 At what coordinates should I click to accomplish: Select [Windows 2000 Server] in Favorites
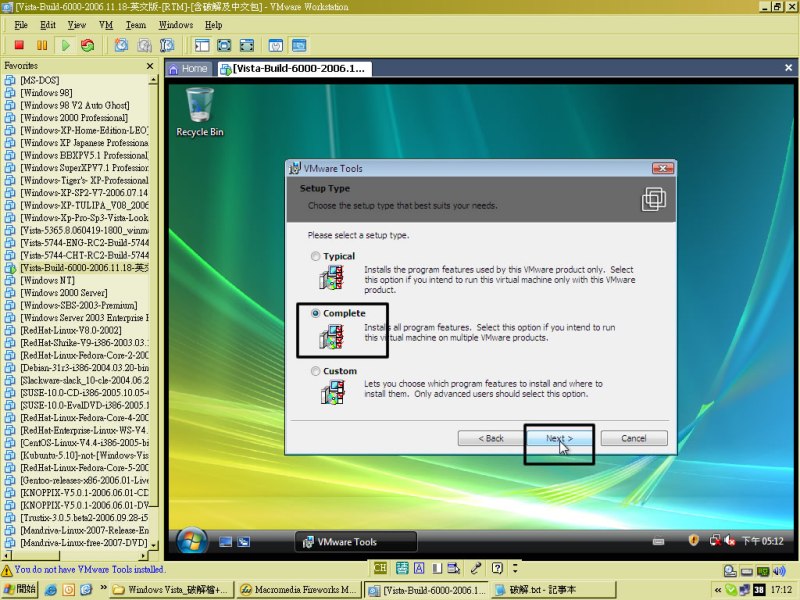(64, 293)
